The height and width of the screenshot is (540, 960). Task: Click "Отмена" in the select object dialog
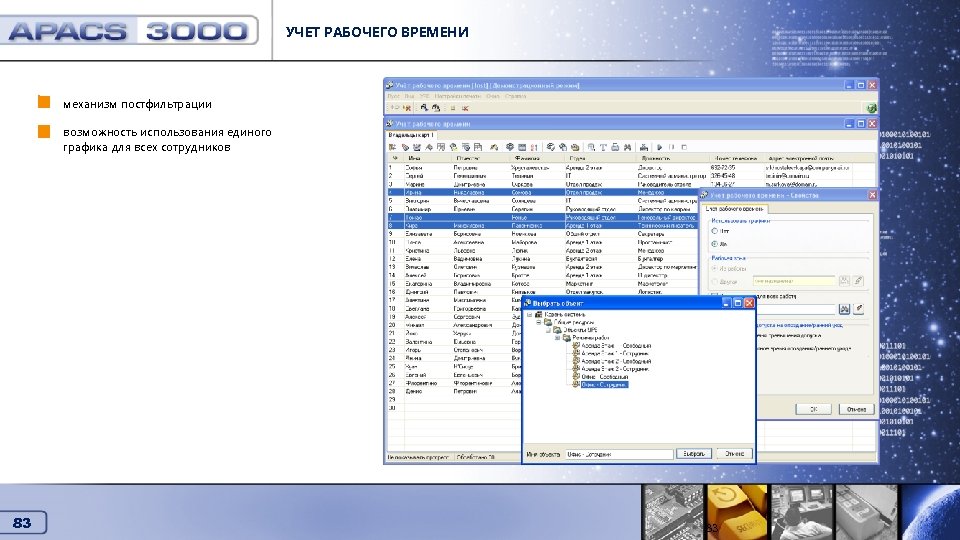(734, 454)
